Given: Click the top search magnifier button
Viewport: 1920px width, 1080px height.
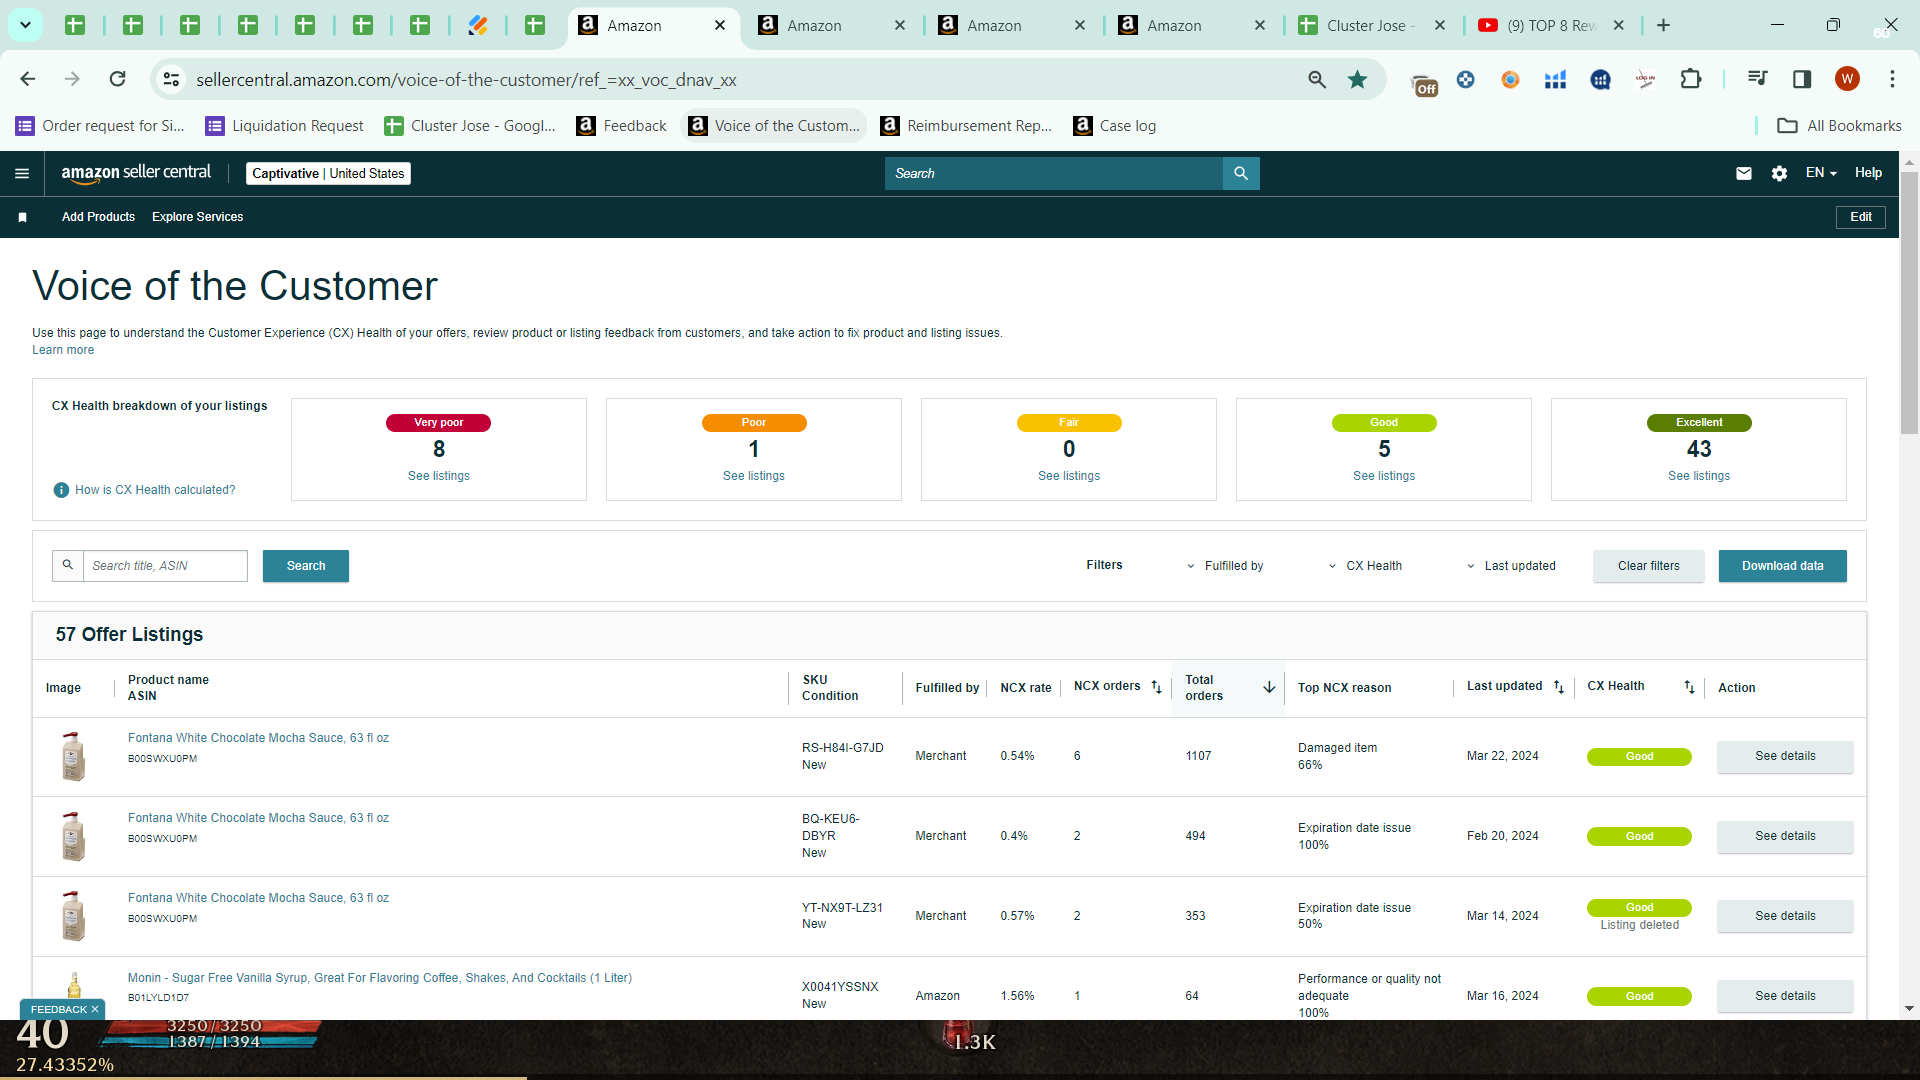Looking at the screenshot, I should tap(1241, 173).
